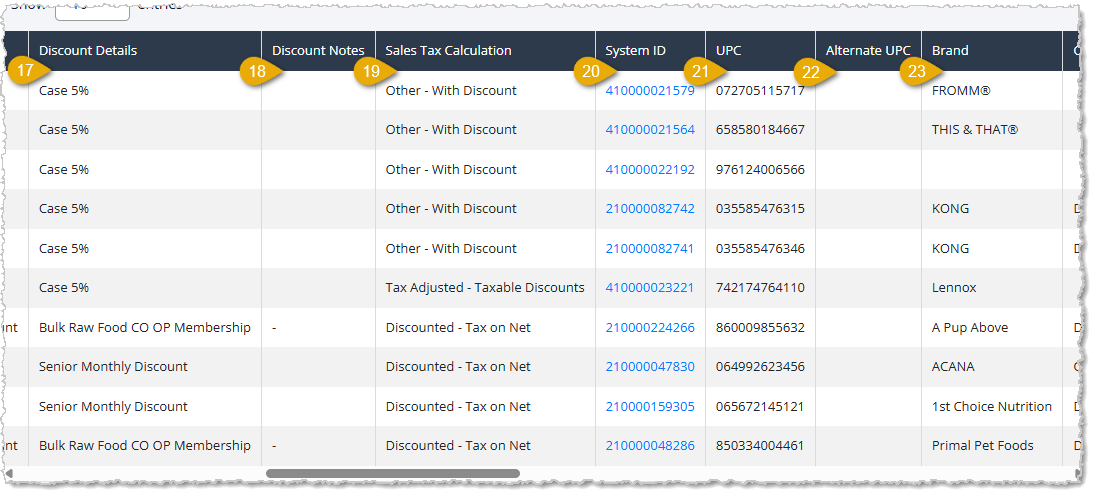Open System ID 210000047830 link
The image size is (1096, 499).
tap(650, 366)
